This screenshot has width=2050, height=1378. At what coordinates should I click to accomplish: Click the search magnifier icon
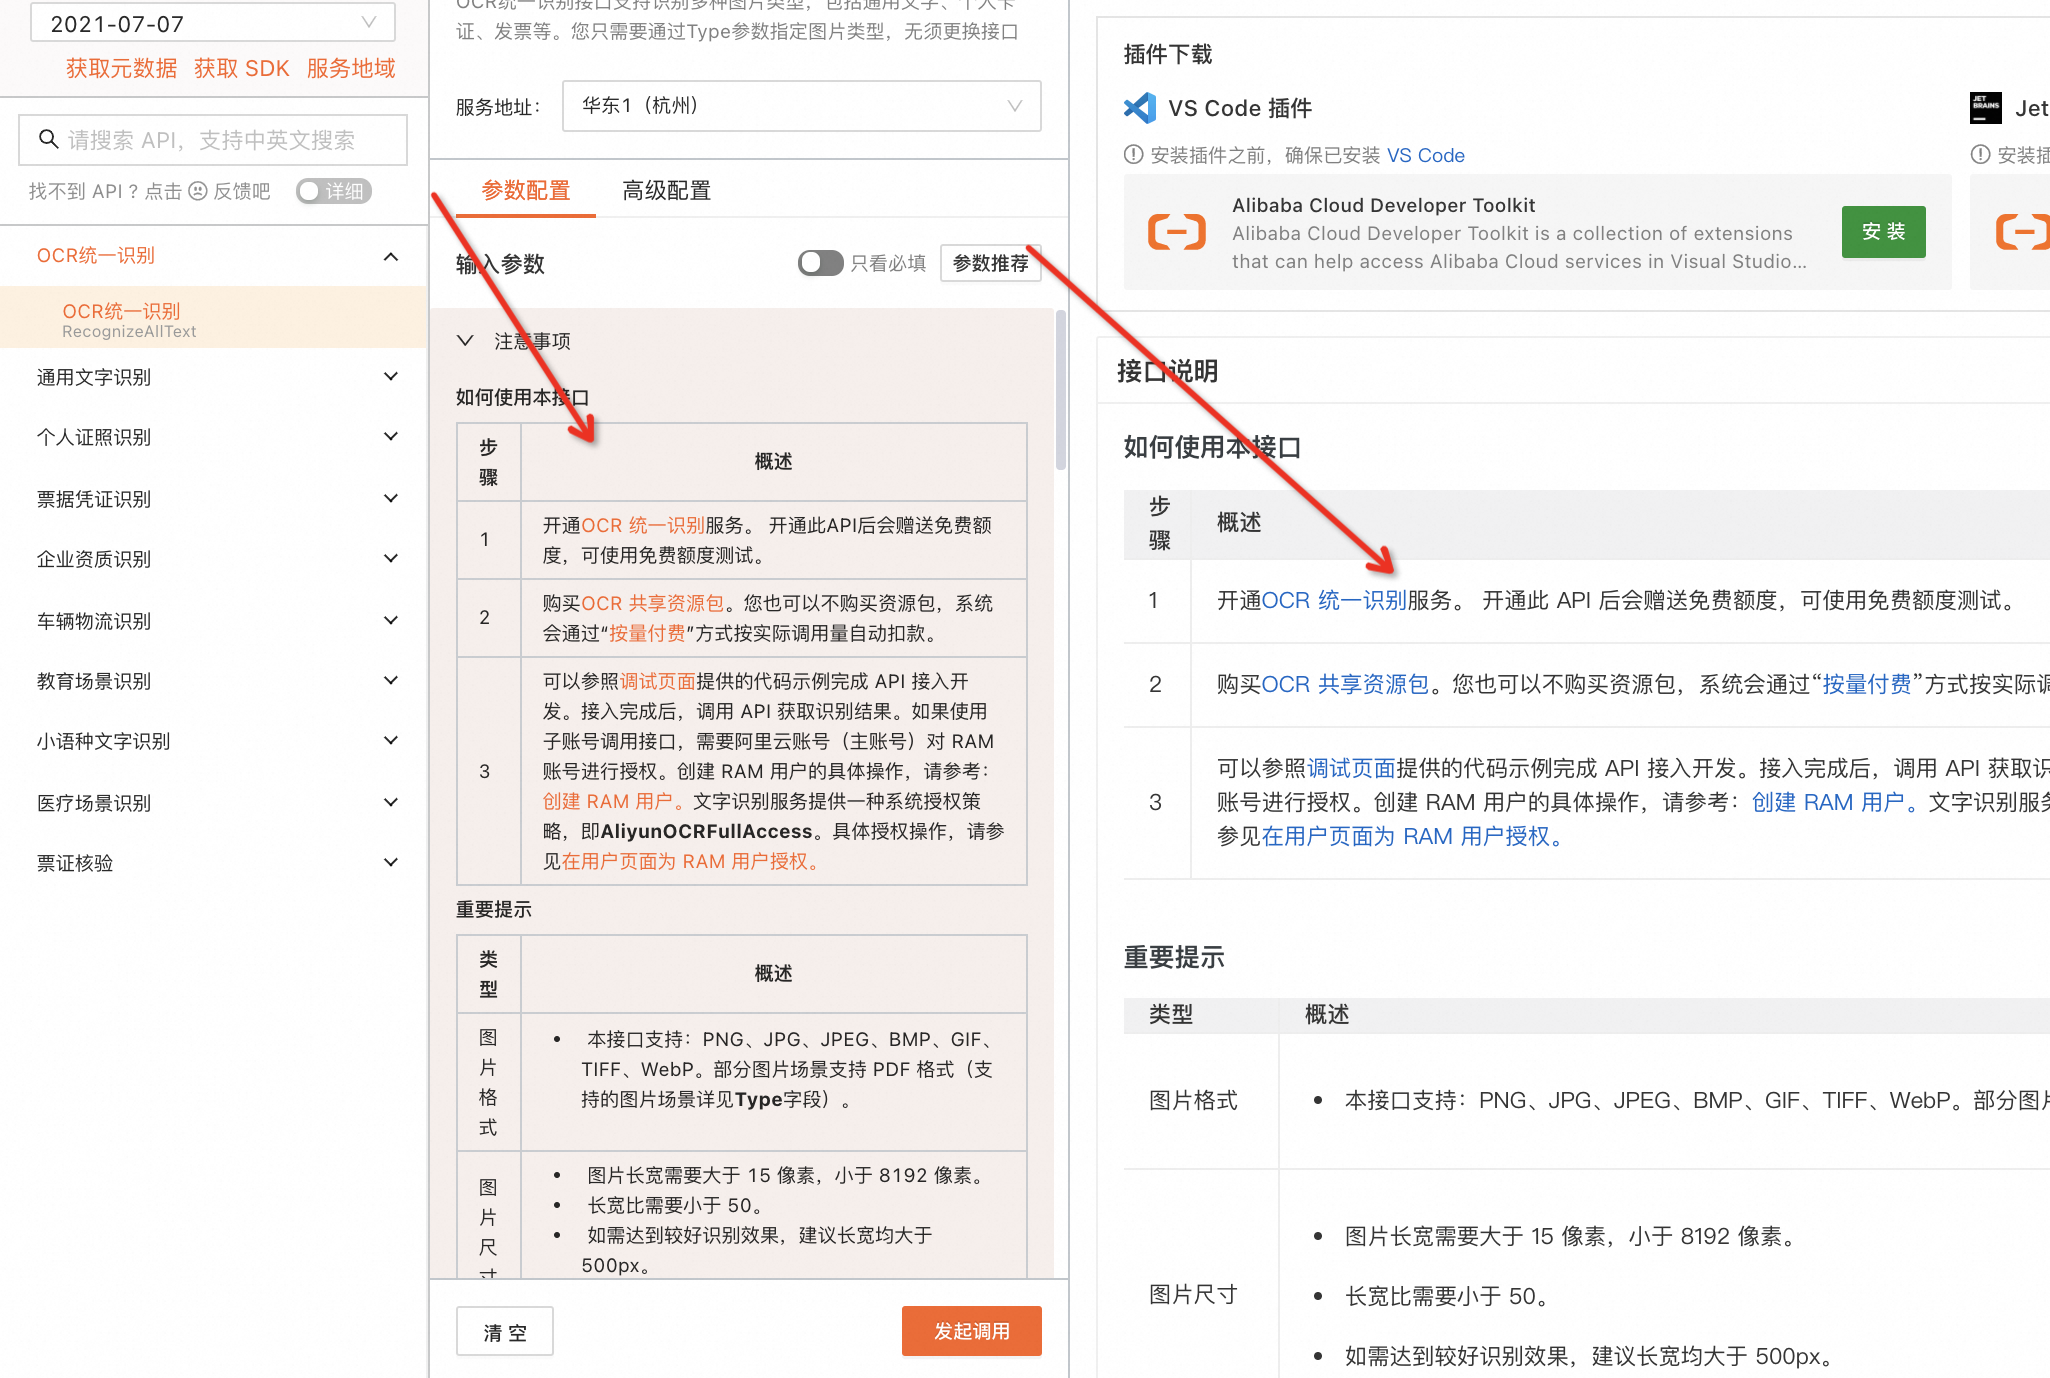48,139
